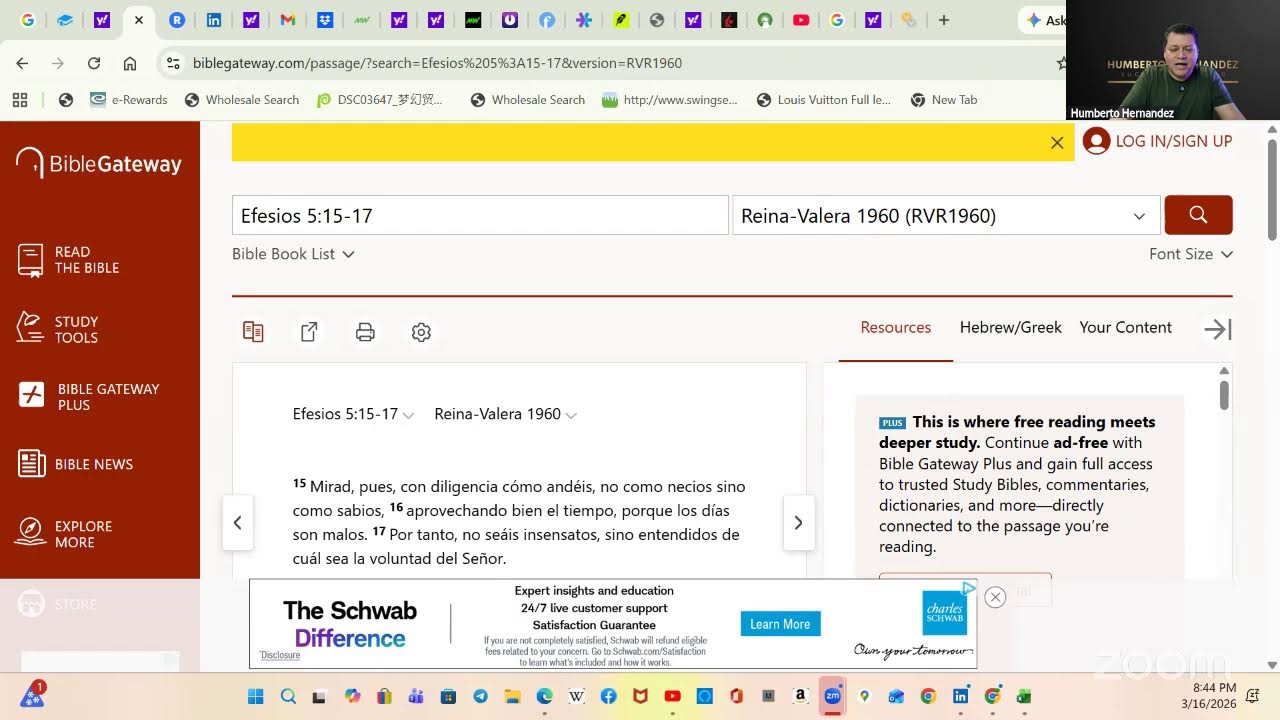The height and width of the screenshot is (720, 1280).
Task: Go to previous passage arrow
Action: [237, 523]
